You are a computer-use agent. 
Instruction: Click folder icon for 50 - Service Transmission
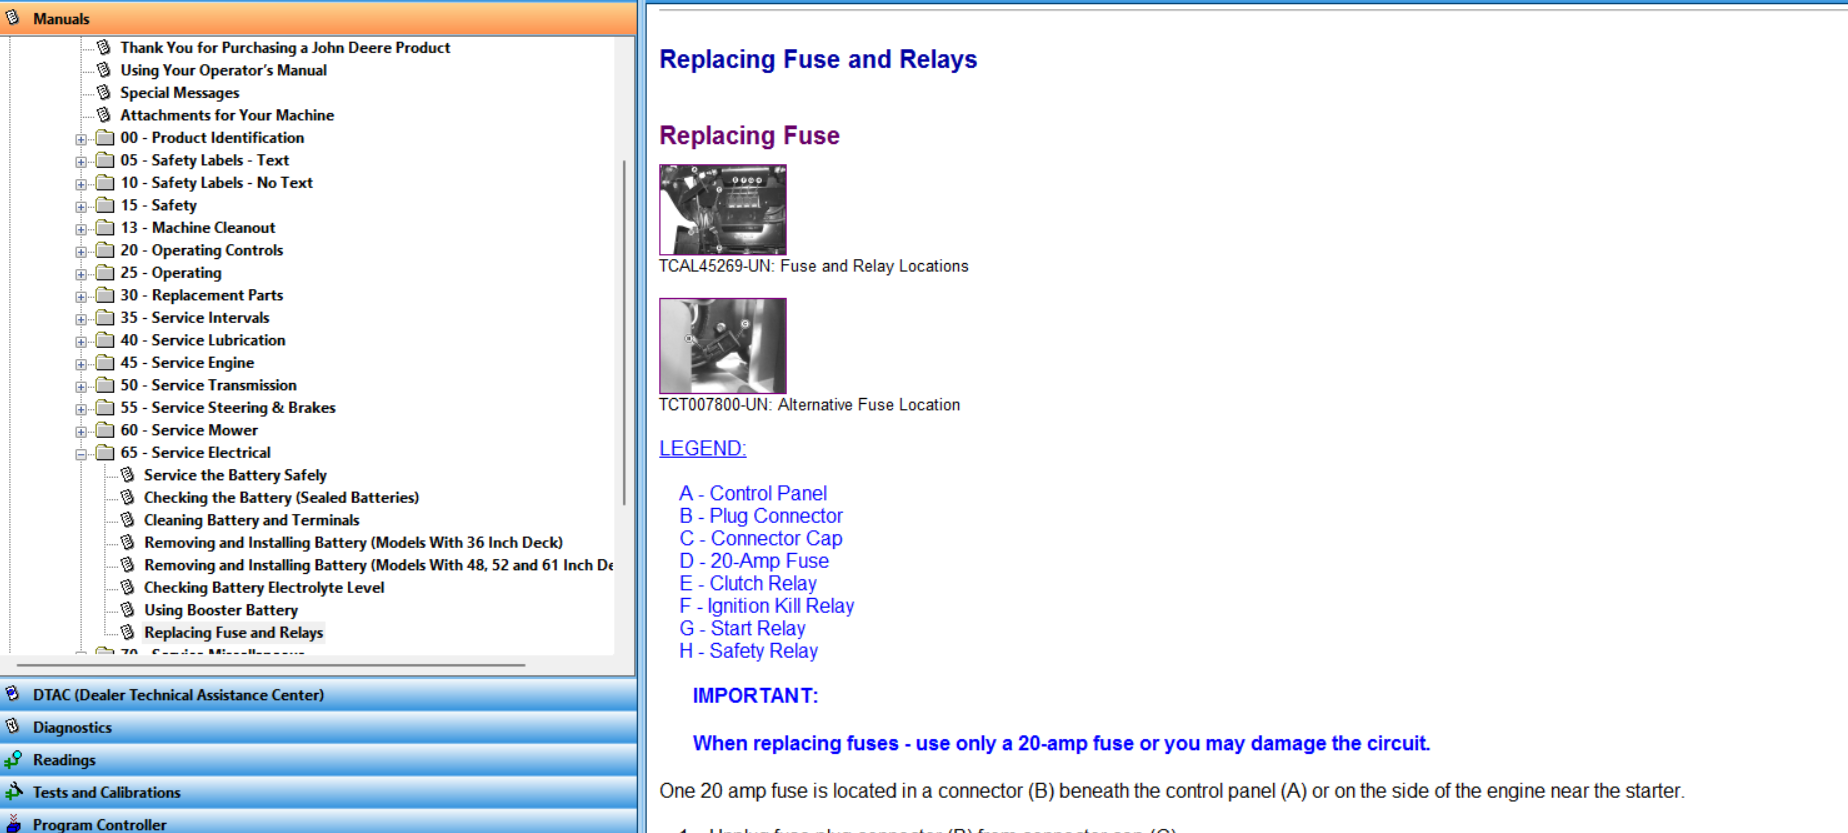pos(105,385)
